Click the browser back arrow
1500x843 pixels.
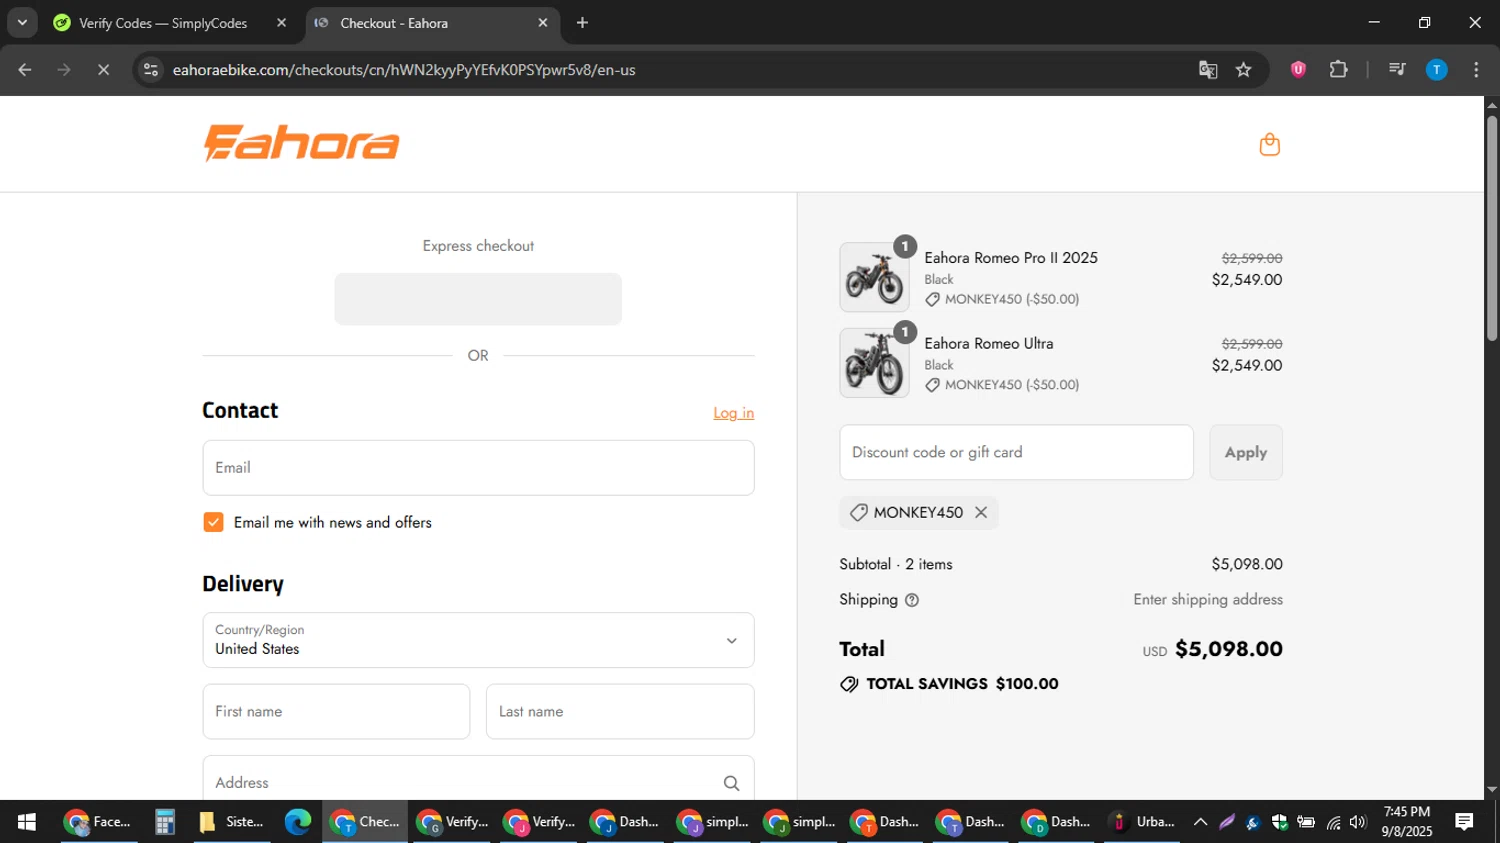[x=25, y=70]
